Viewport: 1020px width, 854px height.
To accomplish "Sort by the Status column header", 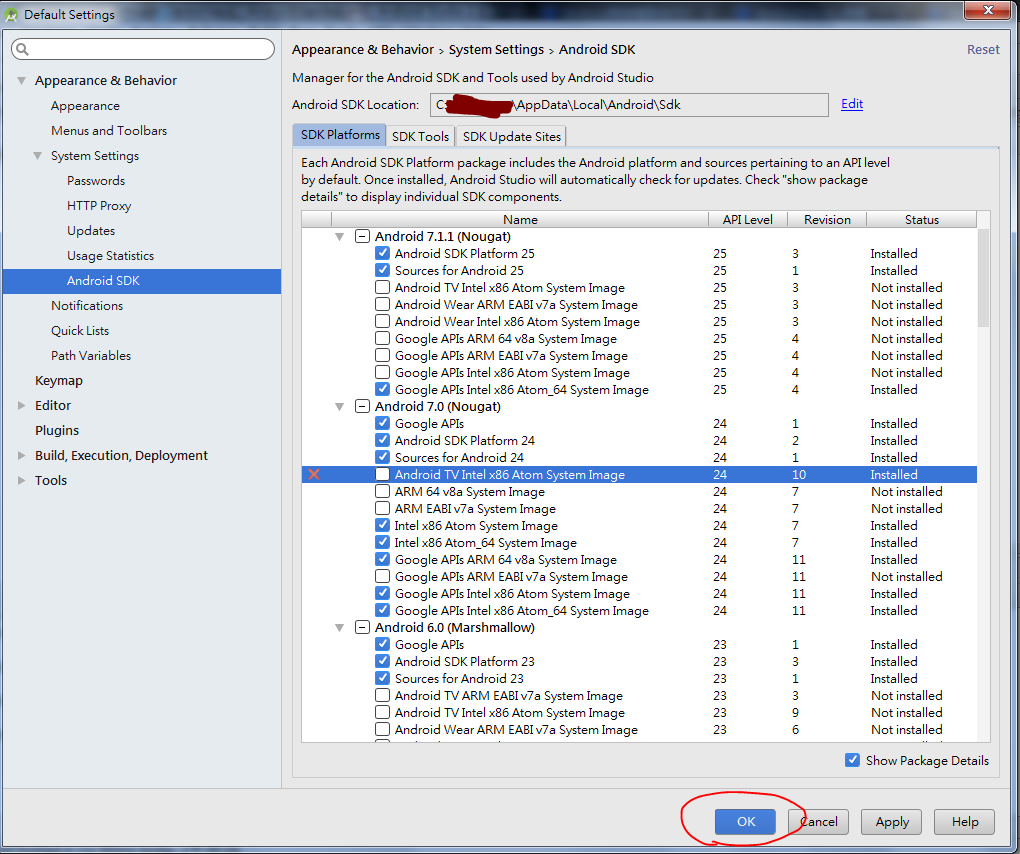I will (921, 220).
